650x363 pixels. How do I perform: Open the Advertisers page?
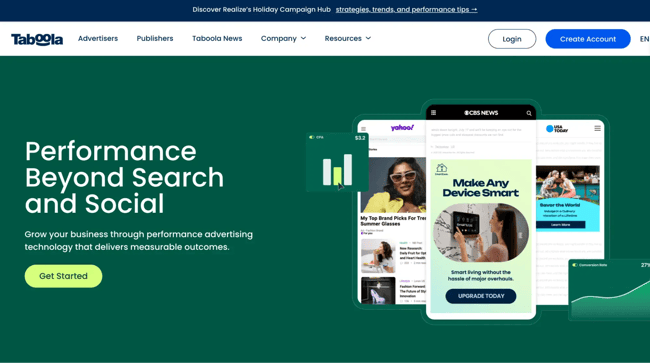click(98, 39)
